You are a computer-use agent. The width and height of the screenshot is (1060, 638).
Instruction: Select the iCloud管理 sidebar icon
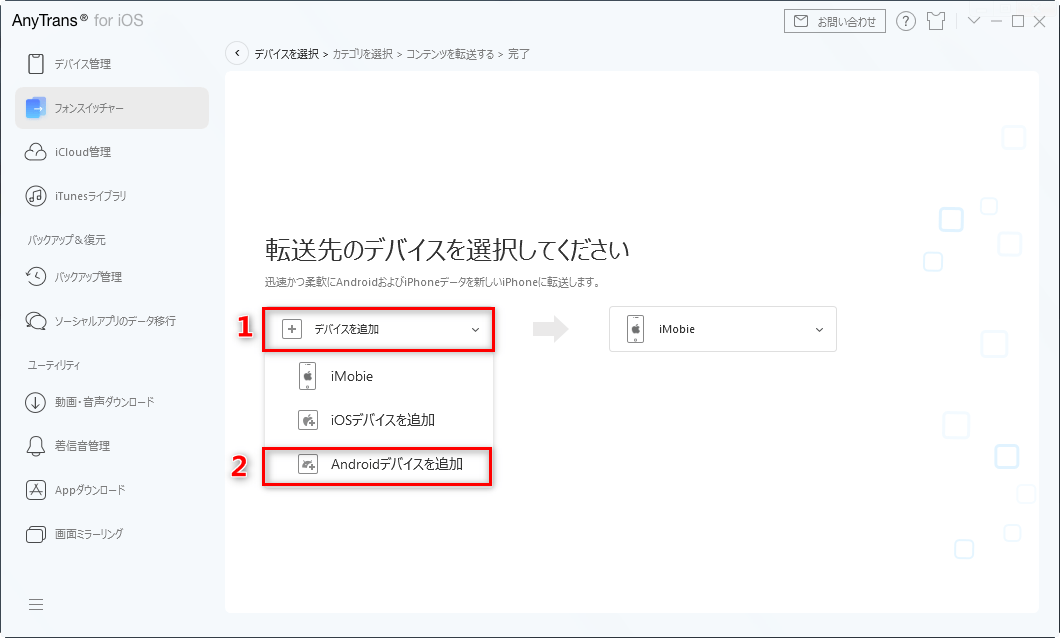[76, 151]
